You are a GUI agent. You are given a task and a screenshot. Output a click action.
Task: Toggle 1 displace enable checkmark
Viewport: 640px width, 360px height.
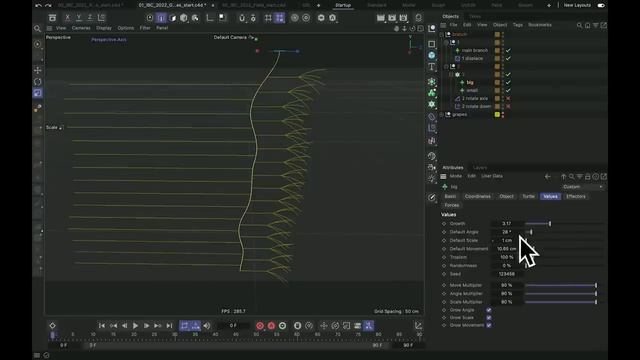[508, 58]
